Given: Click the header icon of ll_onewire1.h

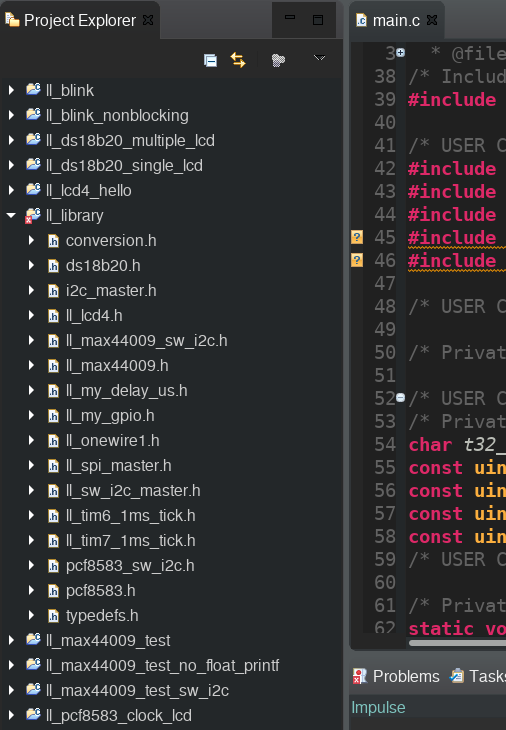Looking at the screenshot, I should [x=53, y=441].
